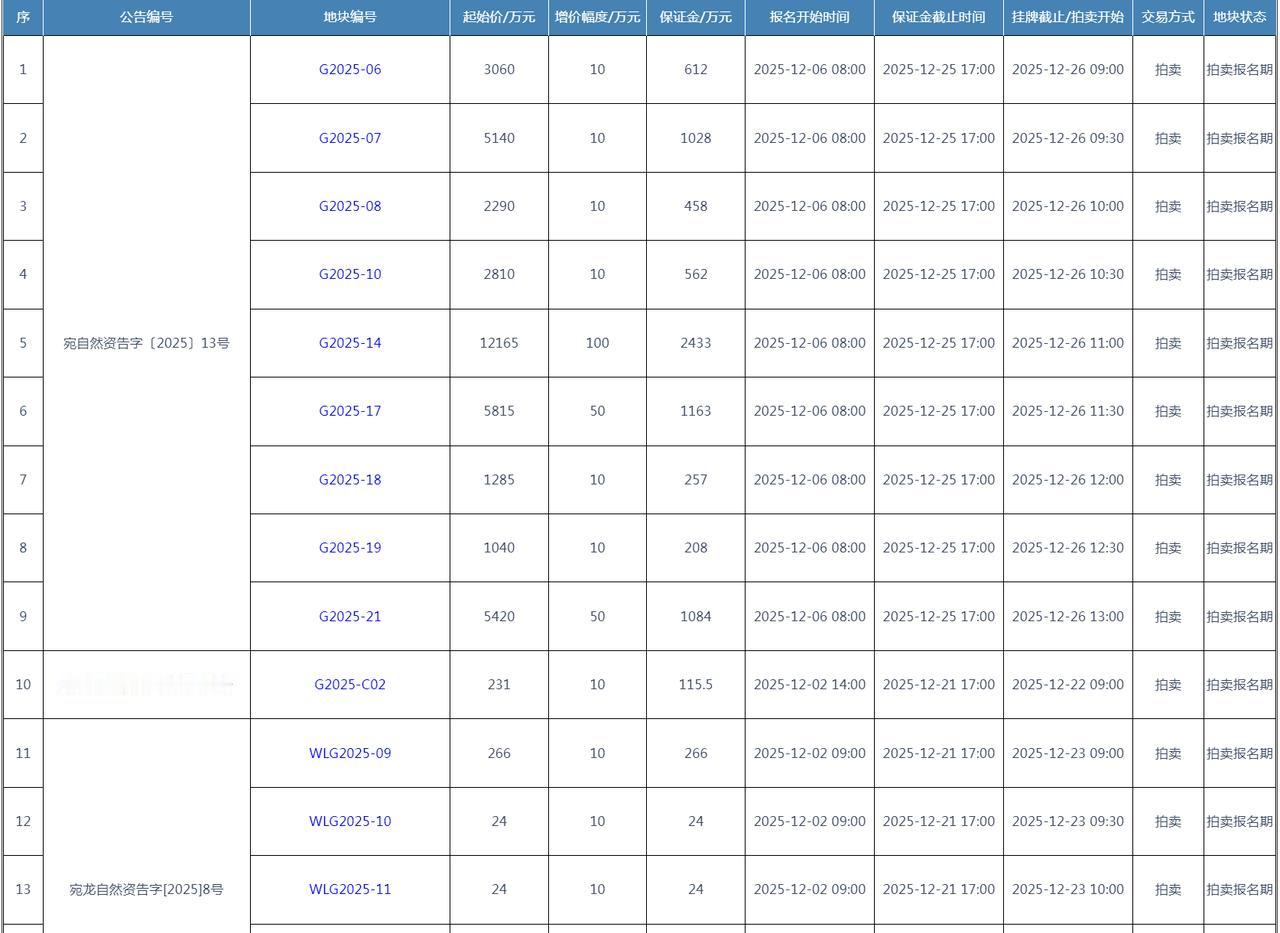Click the 报名开始时间 column header
Screen dimensions: 1280x933
[810, 17]
